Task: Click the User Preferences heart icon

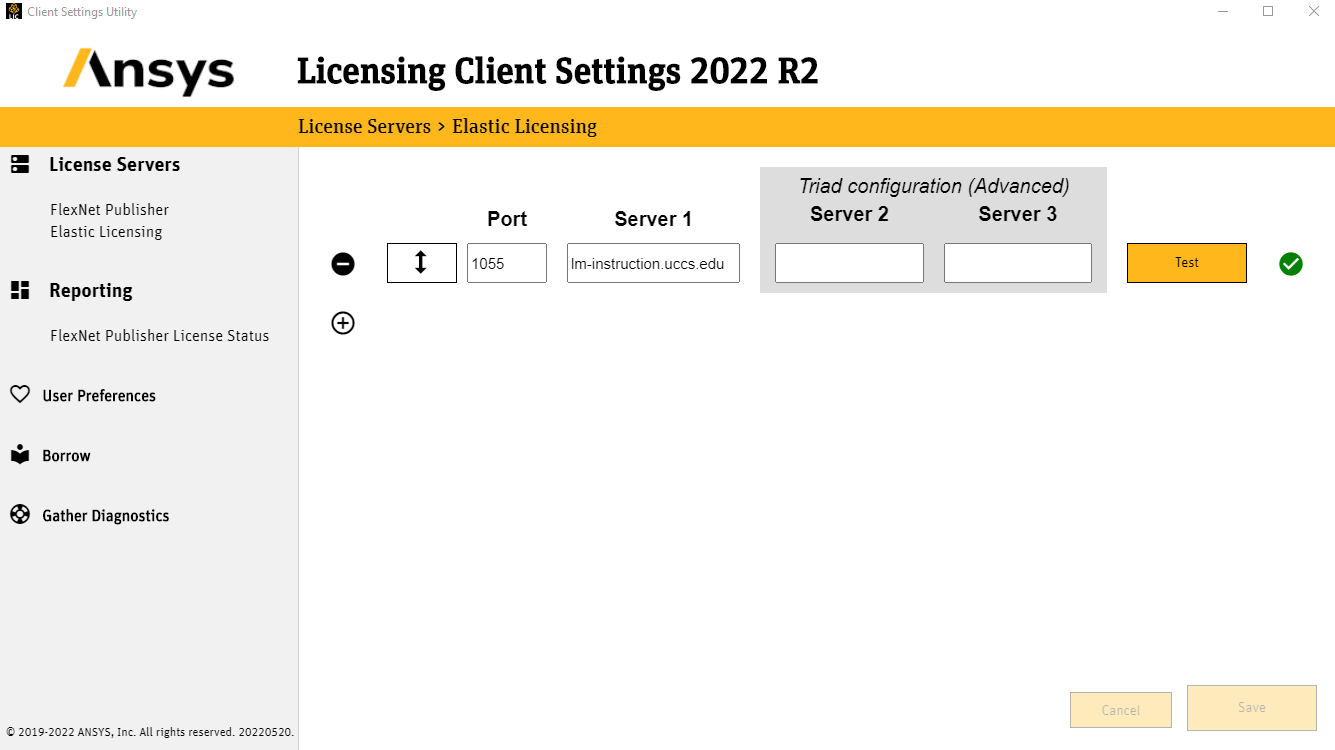Action: click(20, 395)
